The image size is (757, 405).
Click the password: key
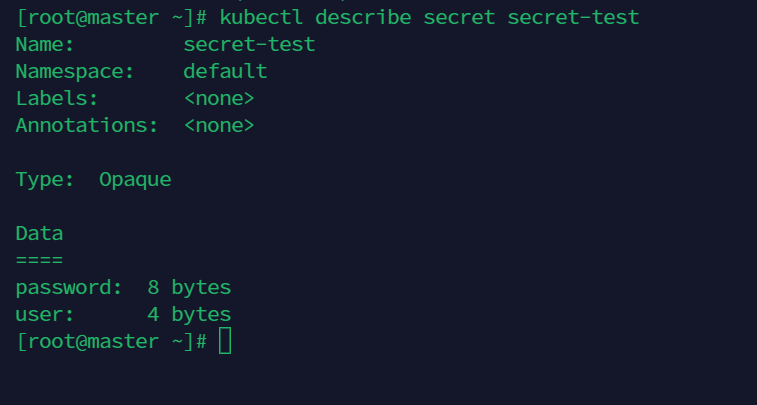(x=69, y=288)
